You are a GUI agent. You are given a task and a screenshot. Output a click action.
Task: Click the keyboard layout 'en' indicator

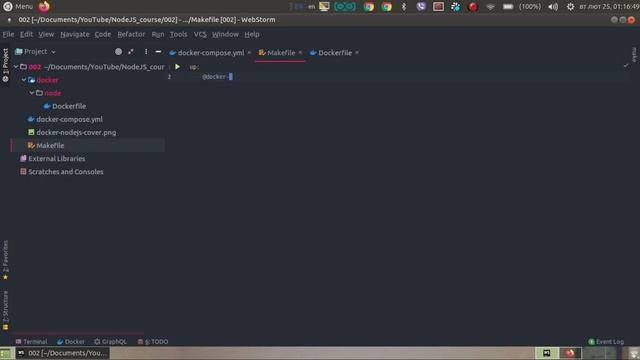311,7
